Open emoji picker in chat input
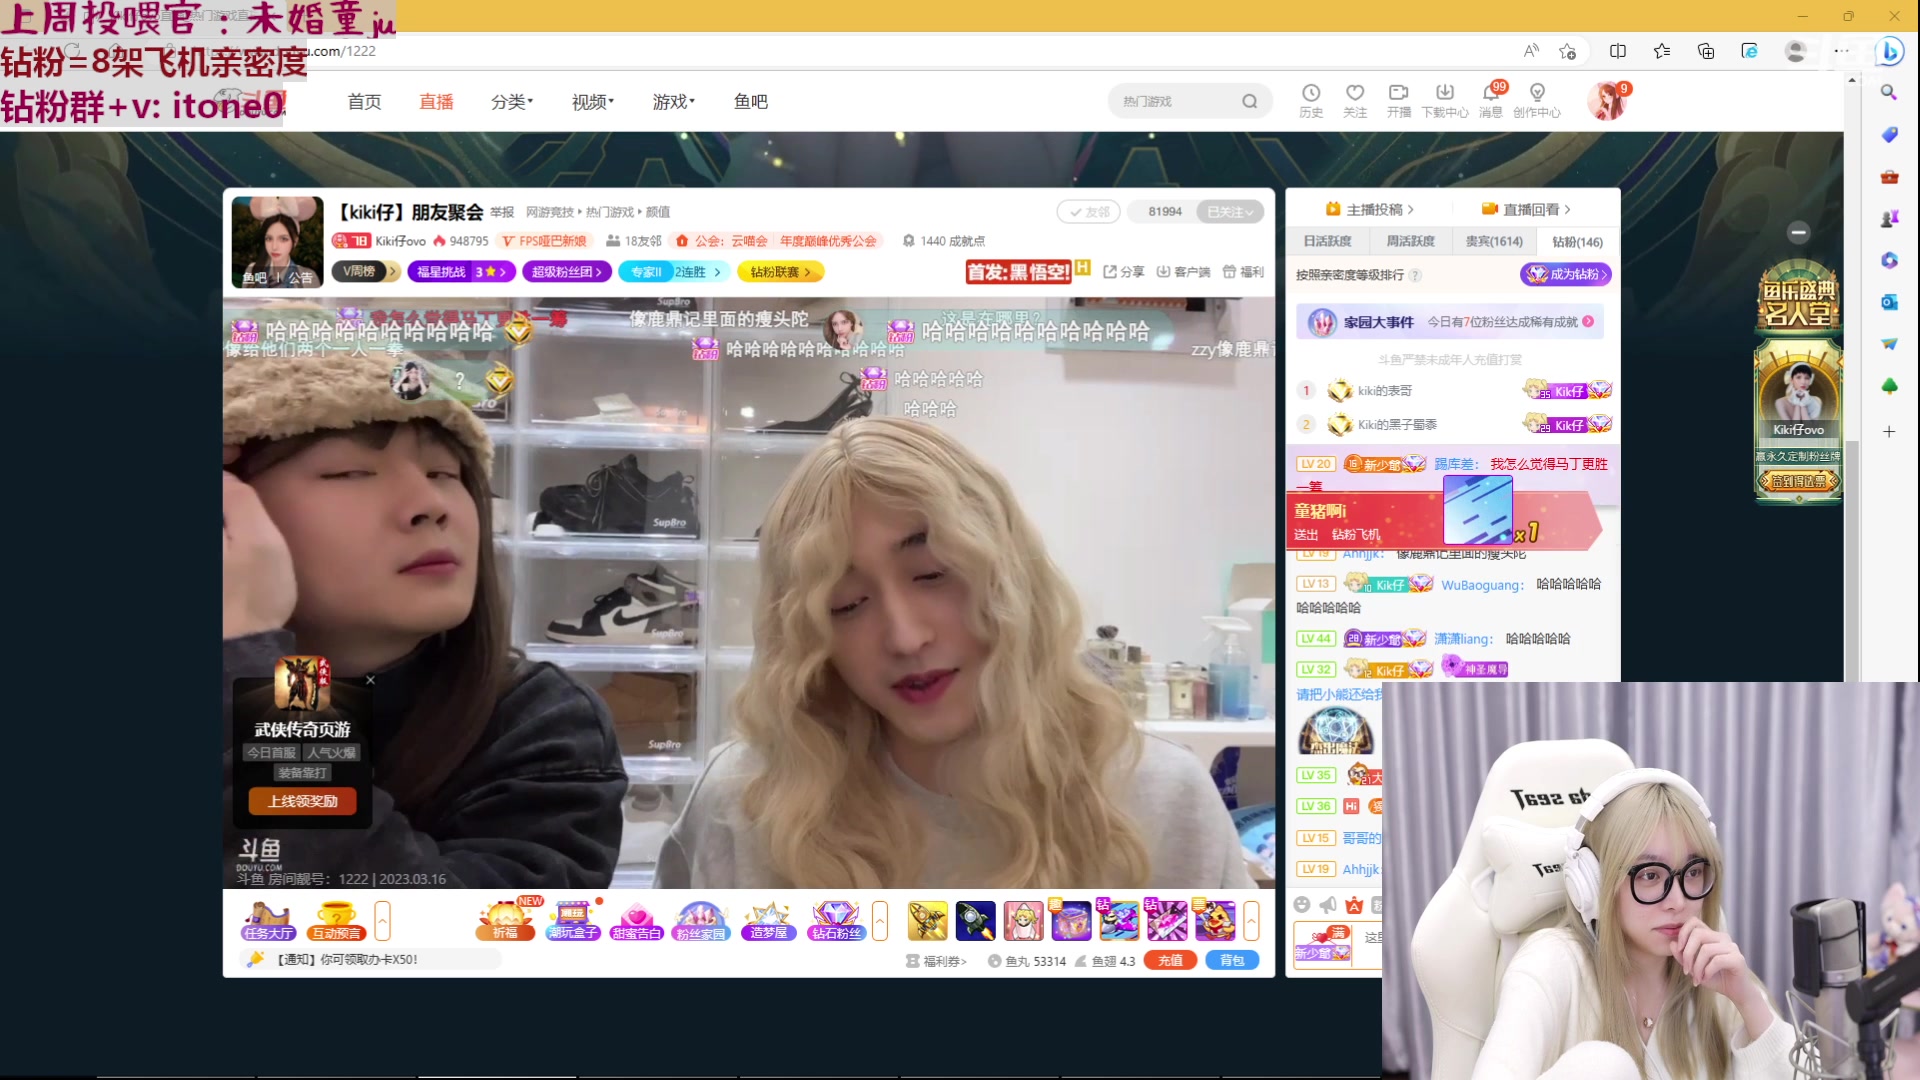Image resolution: width=1920 pixels, height=1080 pixels. [1302, 905]
